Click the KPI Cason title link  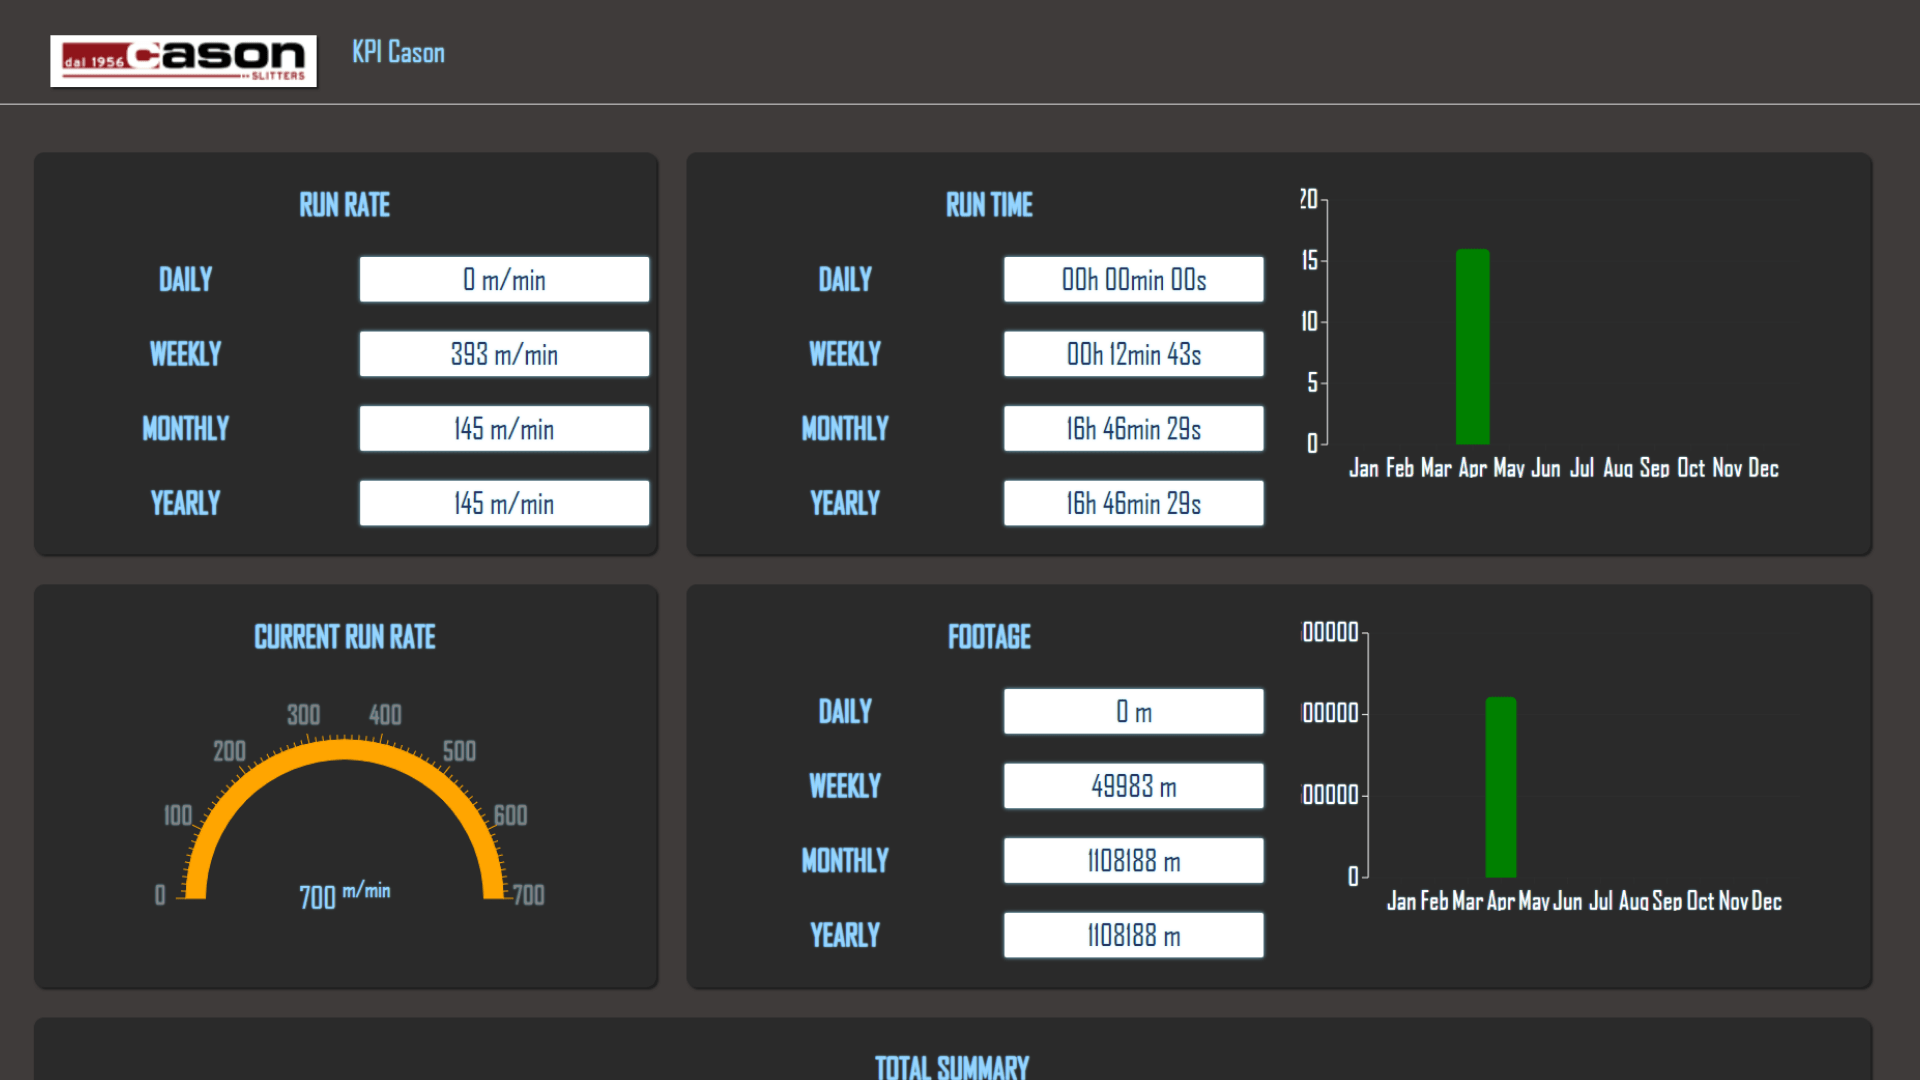click(398, 52)
